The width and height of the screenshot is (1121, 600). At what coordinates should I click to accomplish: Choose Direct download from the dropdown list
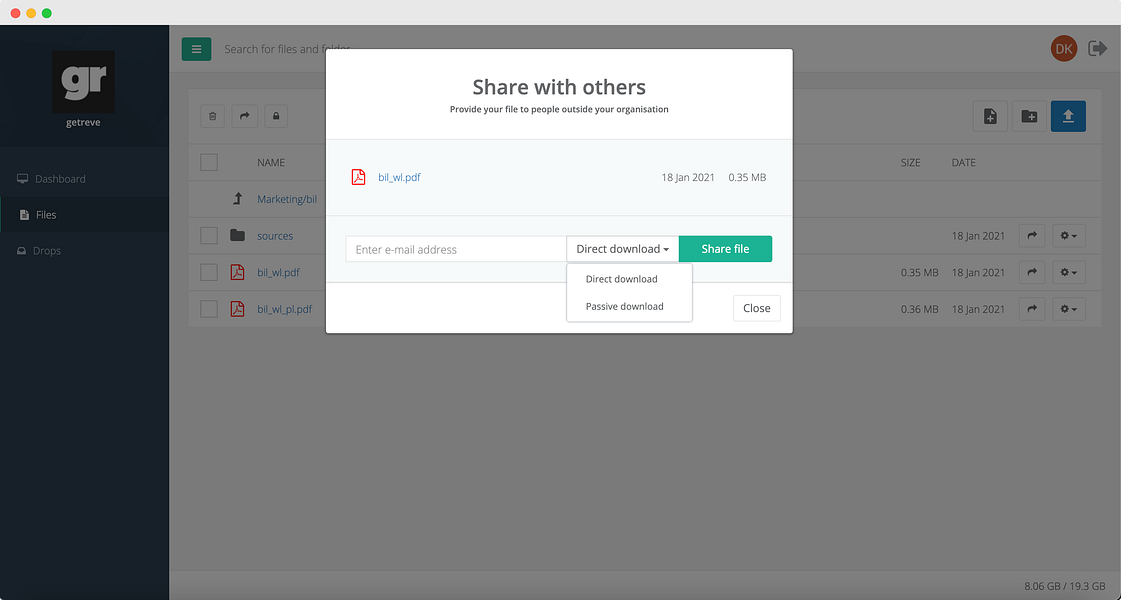621,279
